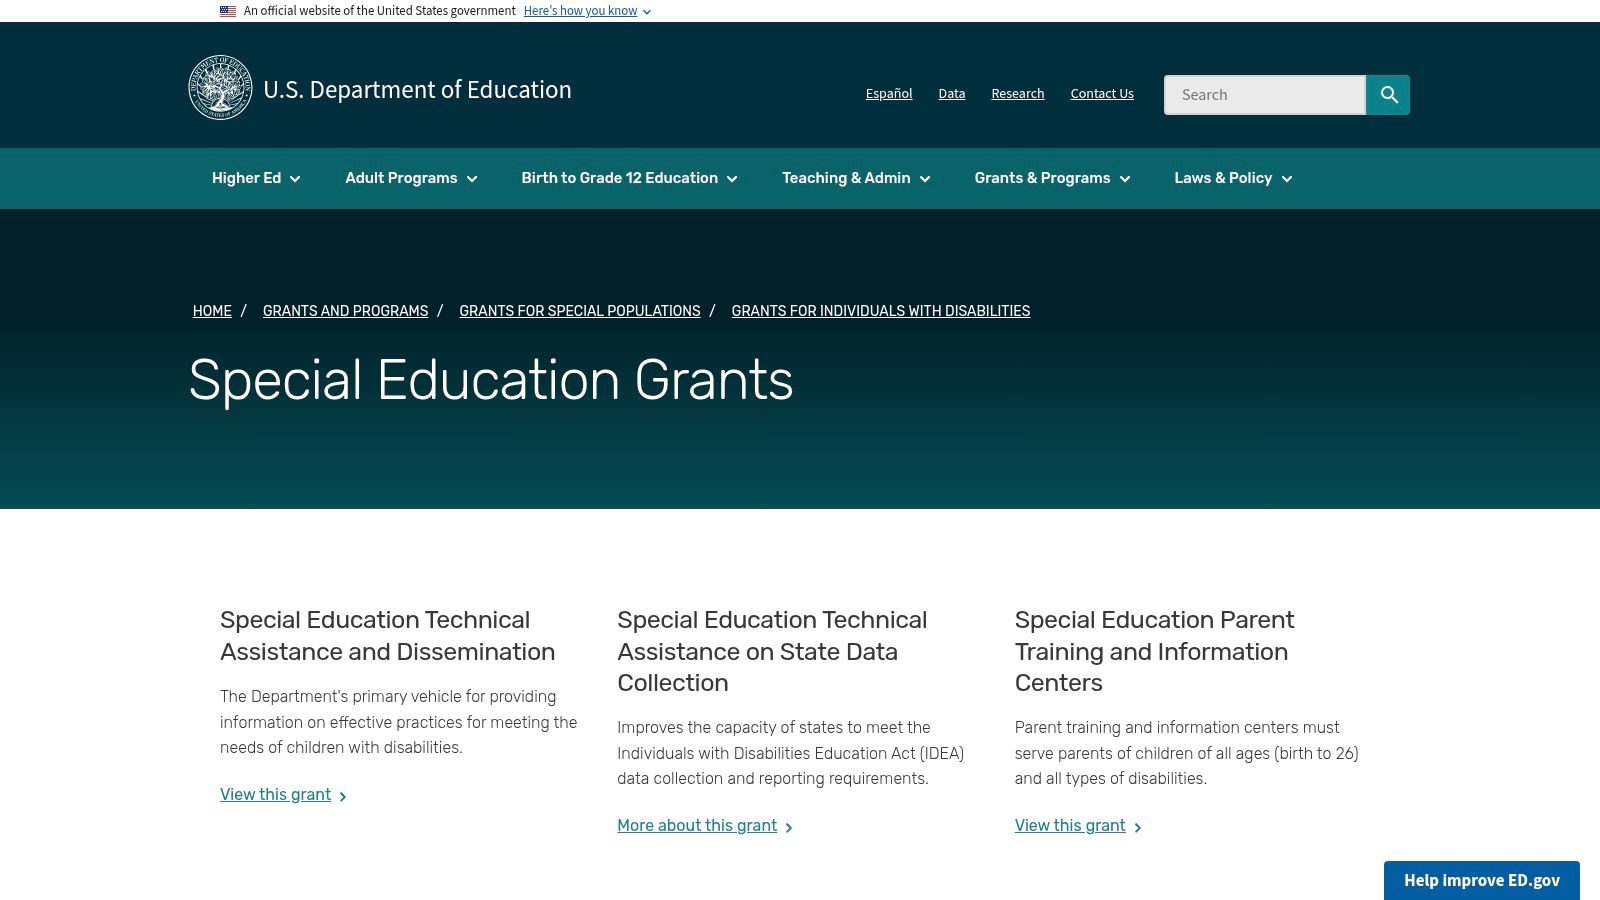1600x900 pixels.
Task: Expand the 'Here's how you know' disclosure
Action: 581,11
